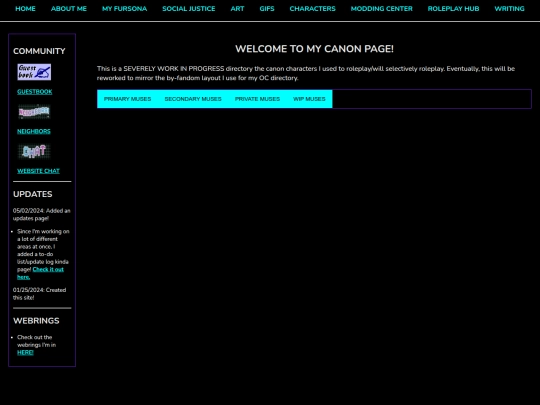Open the HOME nav link
This screenshot has height=405, width=540.
pos(25,9)
